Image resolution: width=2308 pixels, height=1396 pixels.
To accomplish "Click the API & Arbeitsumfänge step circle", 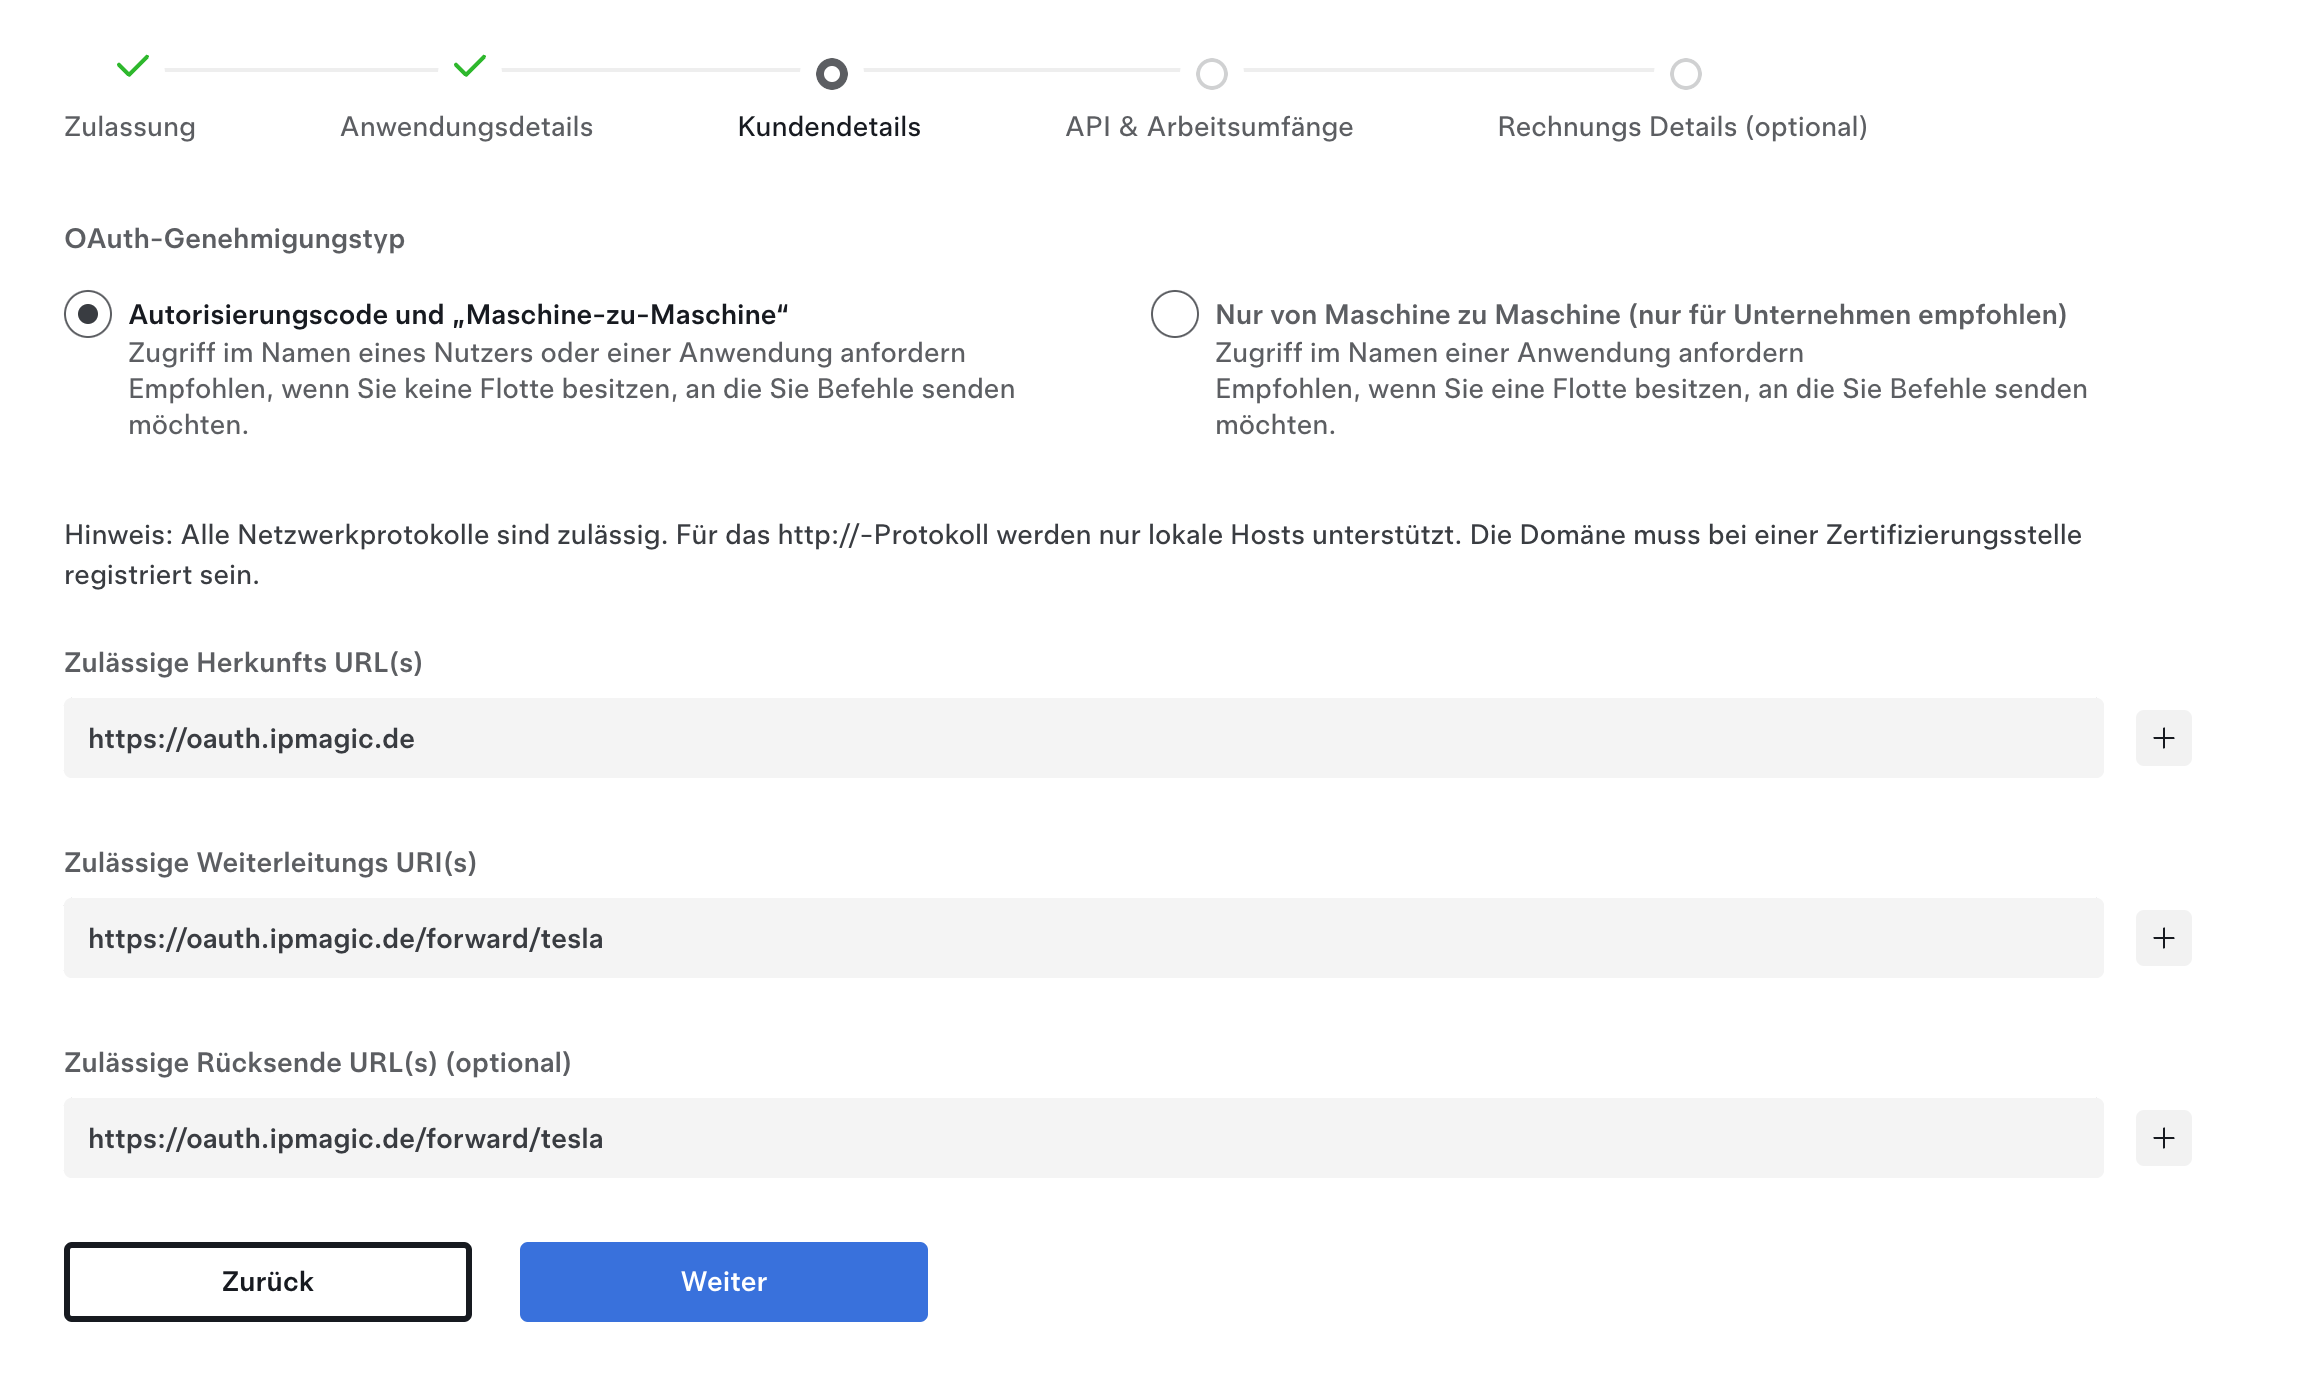I will [1211, 73].
